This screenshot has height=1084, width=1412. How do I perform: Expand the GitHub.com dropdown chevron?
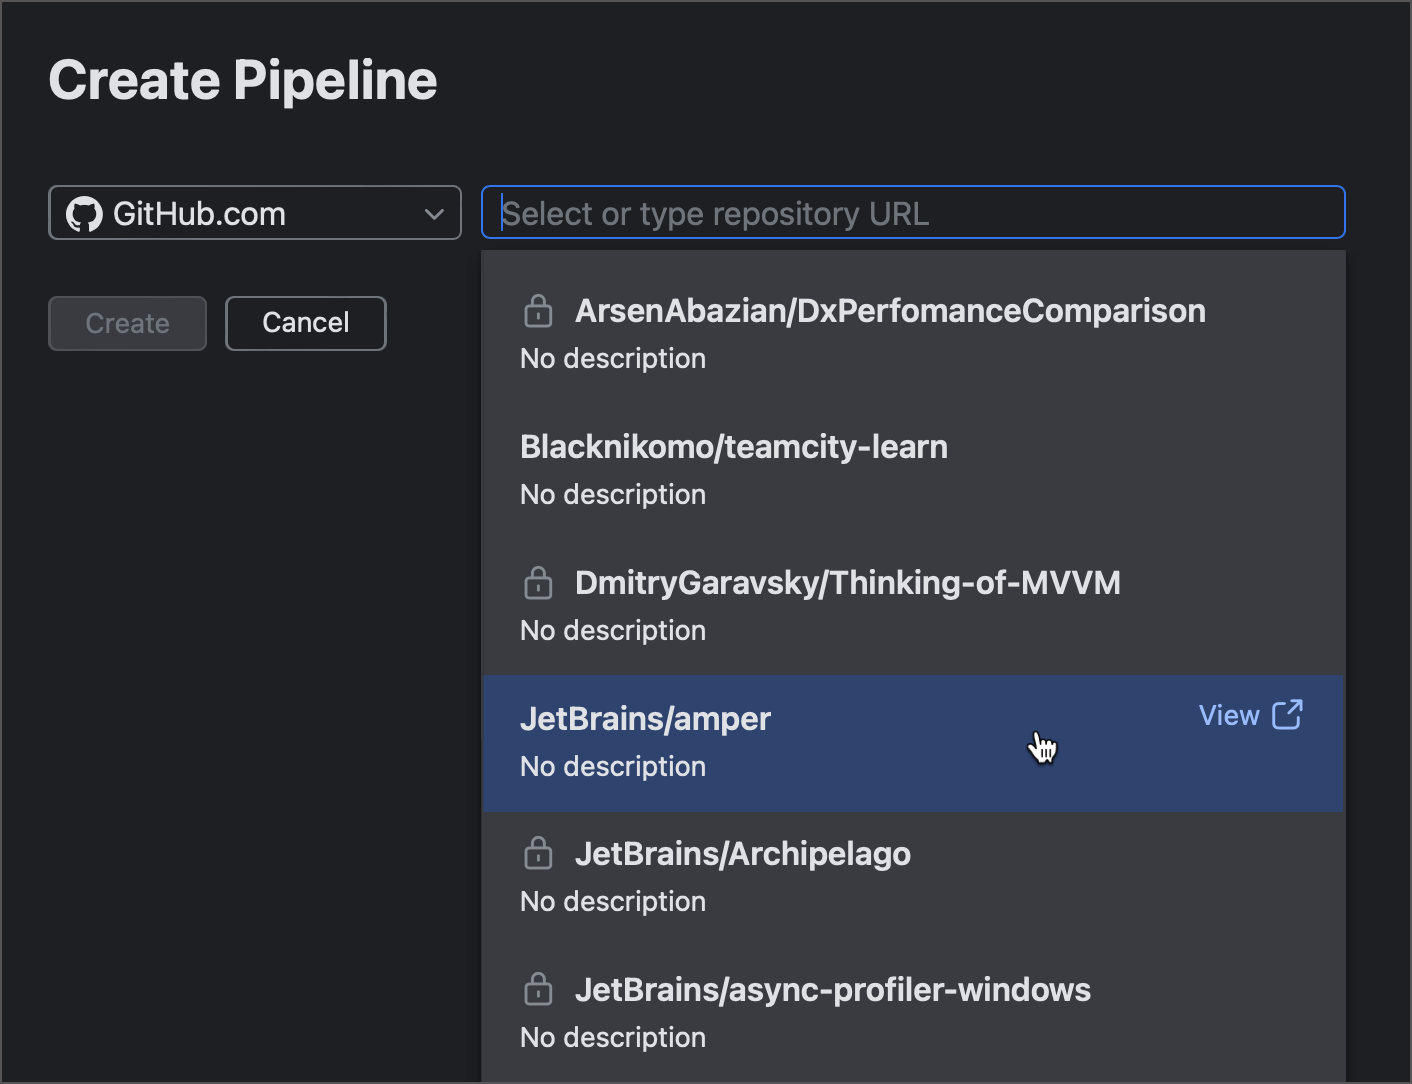click(x=434, y=214)
